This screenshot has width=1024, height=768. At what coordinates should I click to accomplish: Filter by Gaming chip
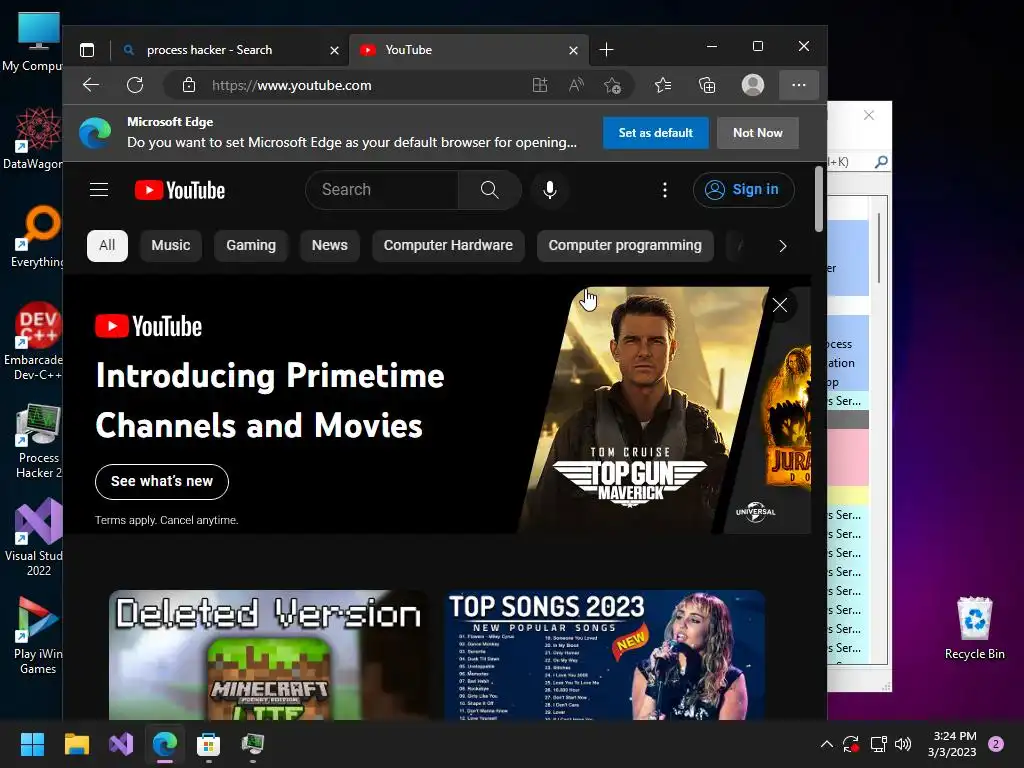click(x=251, y=246)
